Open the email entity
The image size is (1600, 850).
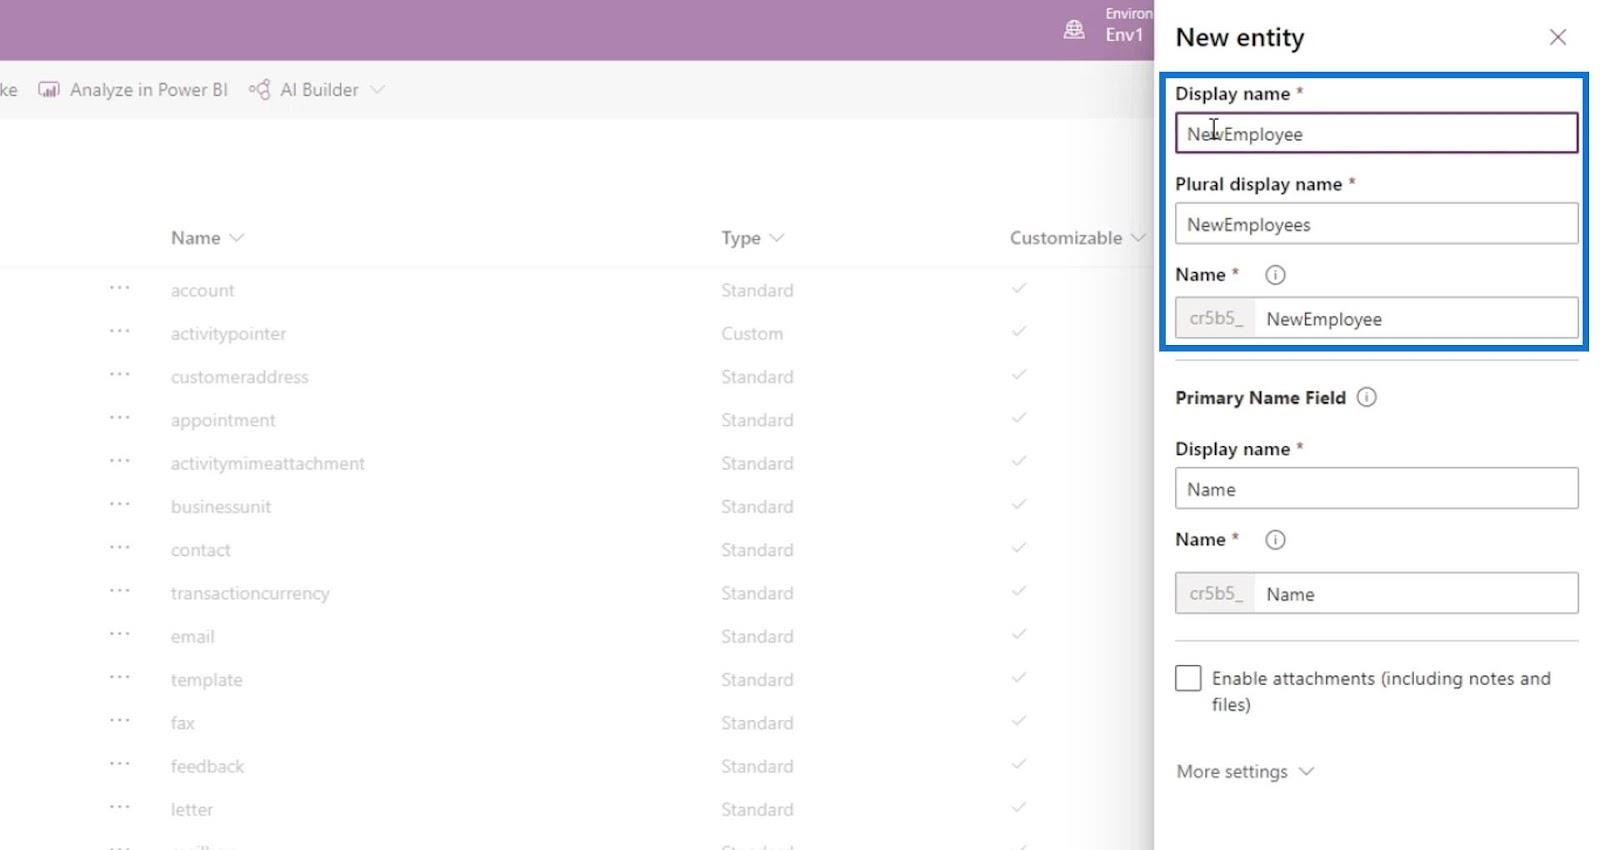point(193,637)
